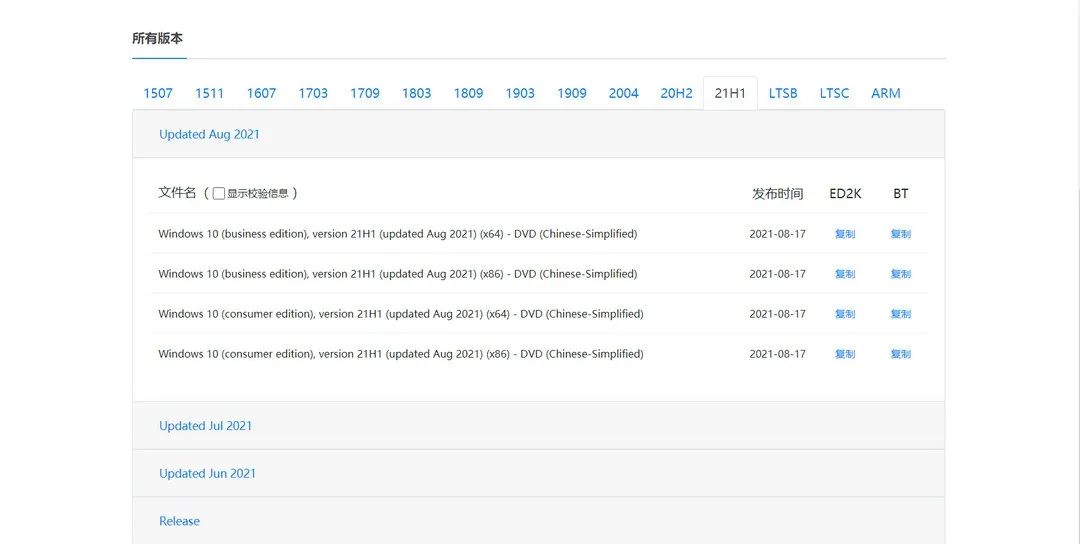Expand the Release section
This screenshot has height=544, width=1080.
tap(179, 521)
